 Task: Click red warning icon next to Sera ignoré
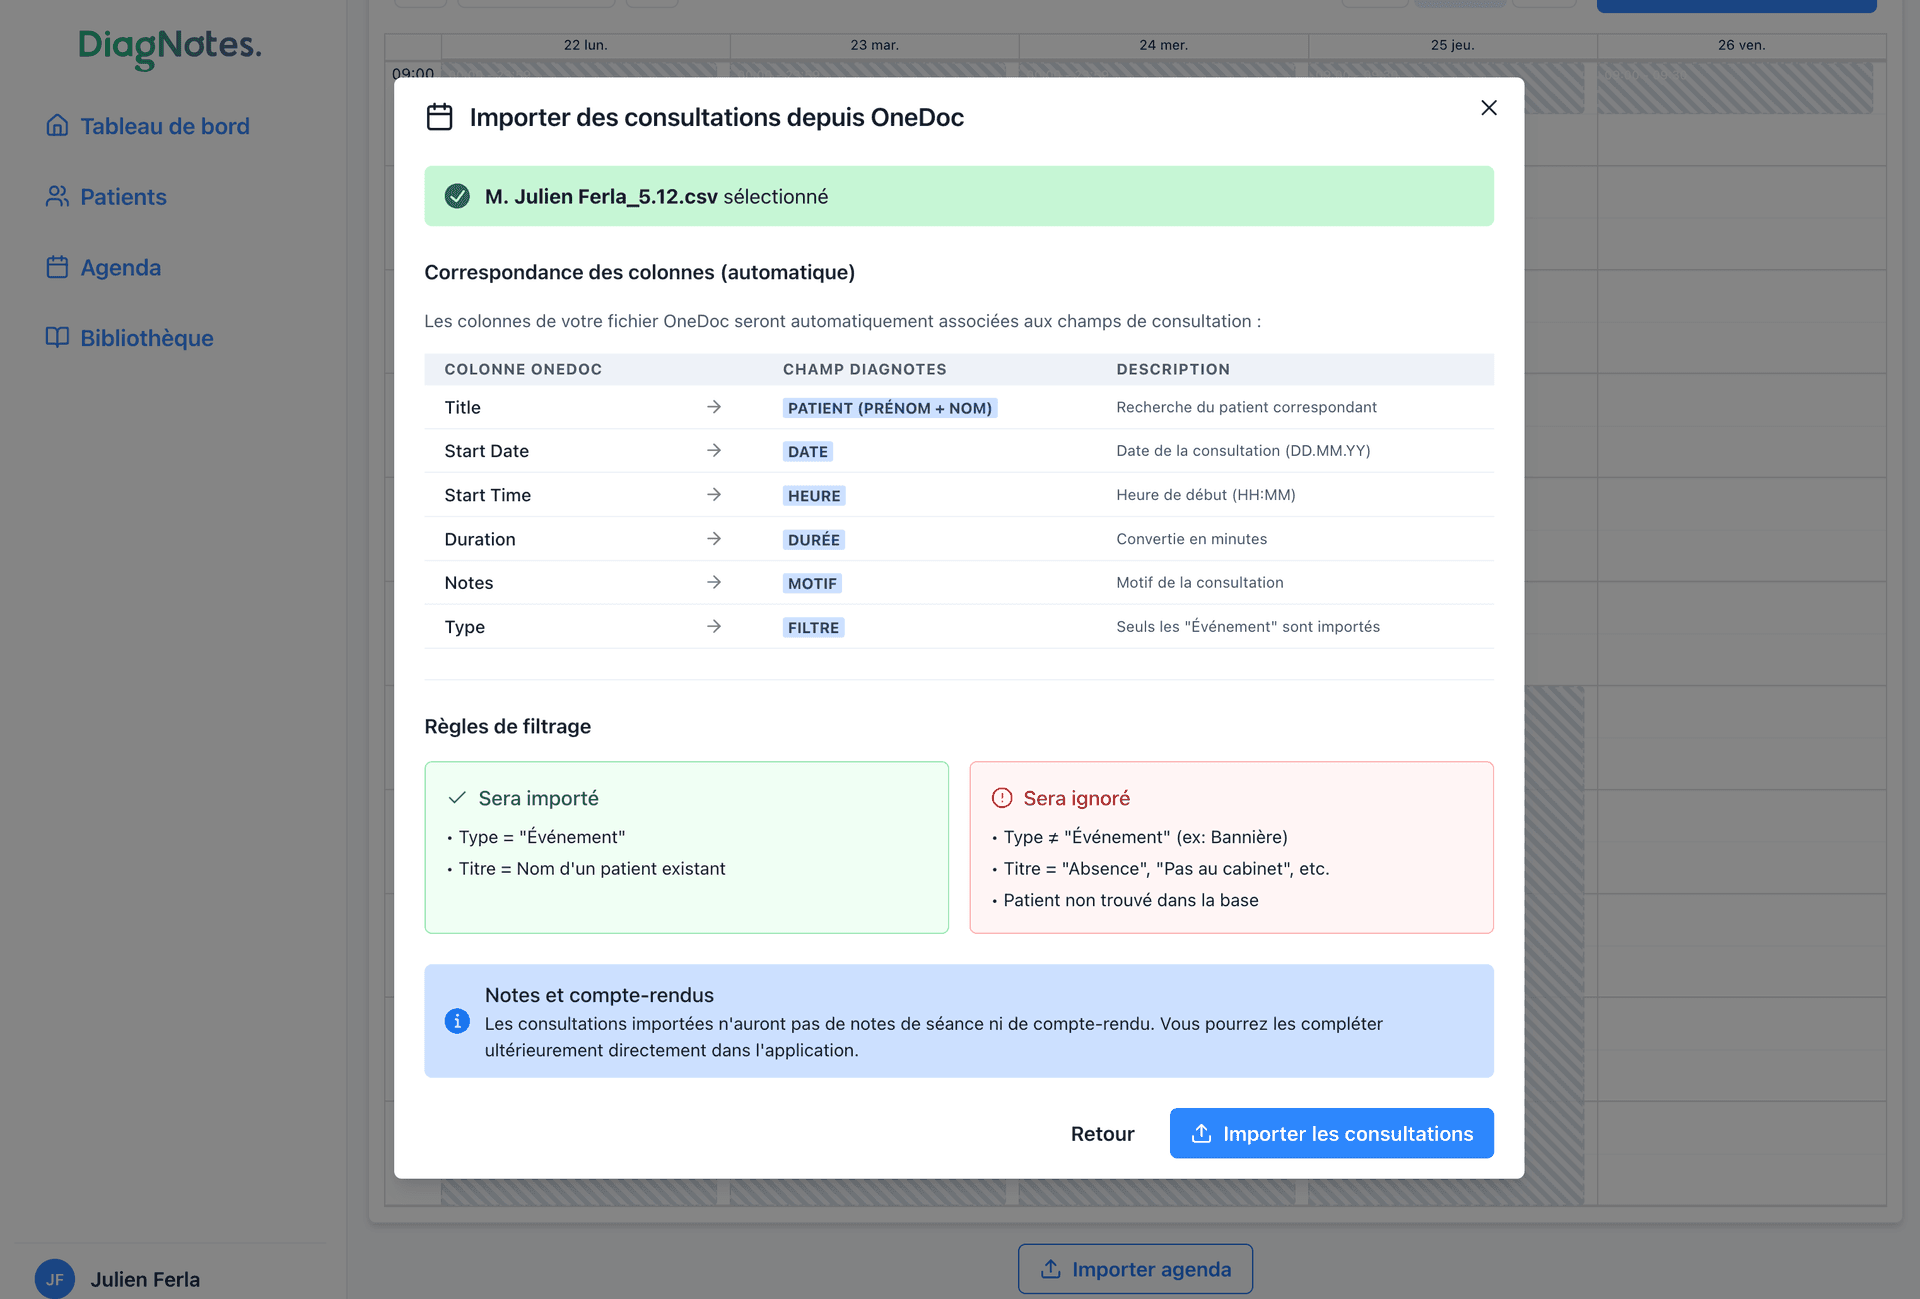coord(1001,798)
